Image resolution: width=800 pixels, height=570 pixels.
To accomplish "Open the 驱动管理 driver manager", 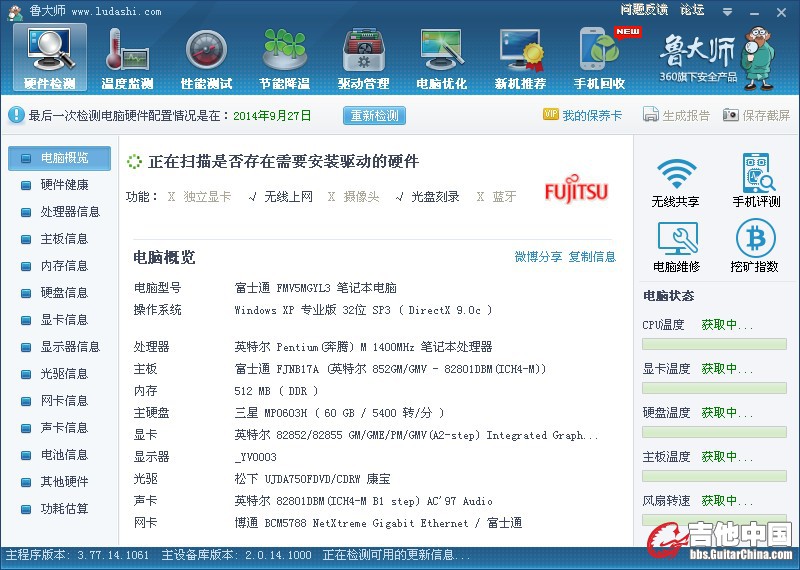I will [x=363, y=57].
